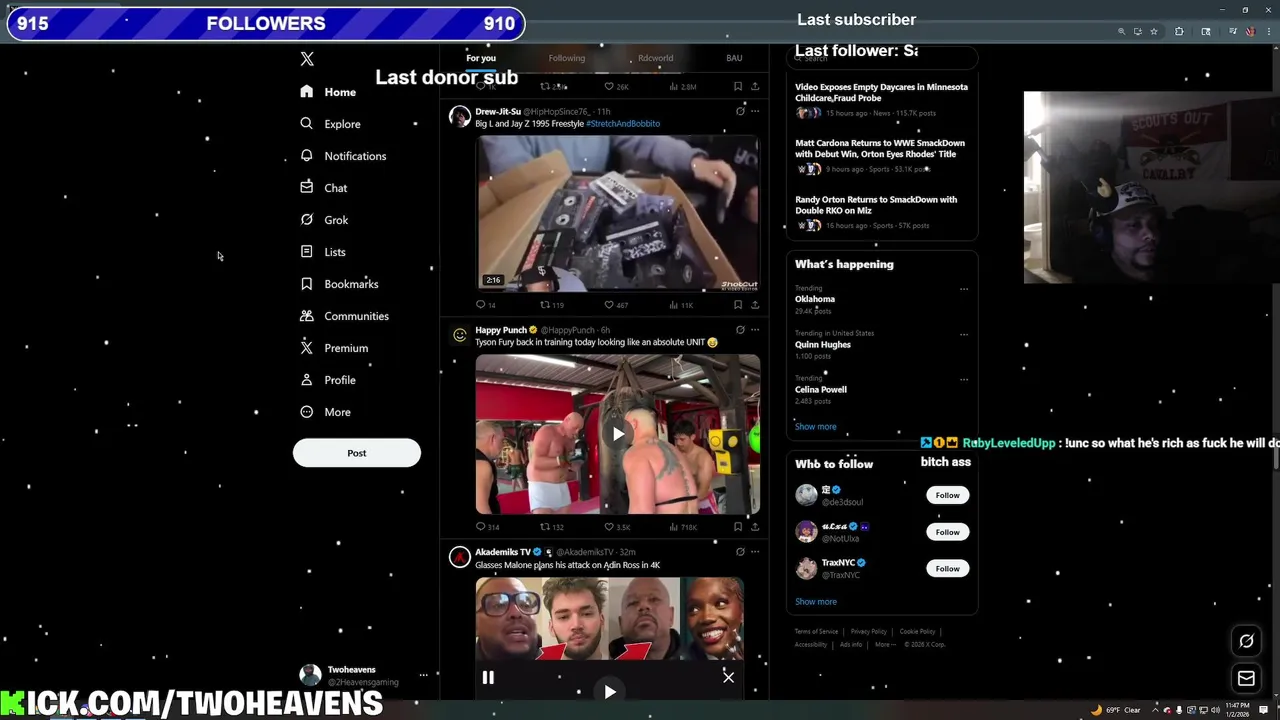Bookmark the top post with 2.8M views
Screen dimensions: 1280x720
point(738,87)
